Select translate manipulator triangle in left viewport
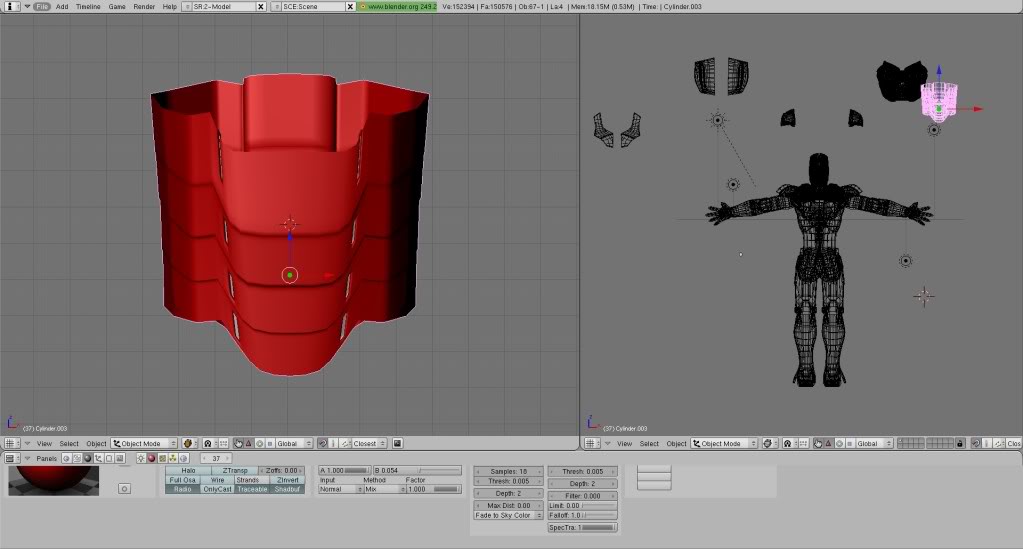1023x549 pixels. click(x=249, y=443)
